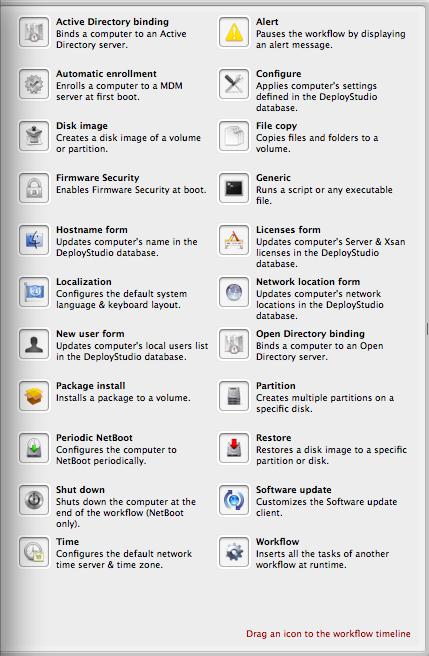This screenshot has width=429, height=656.
Task: Click the File copy documents icon
Action: tap(234, 136)
